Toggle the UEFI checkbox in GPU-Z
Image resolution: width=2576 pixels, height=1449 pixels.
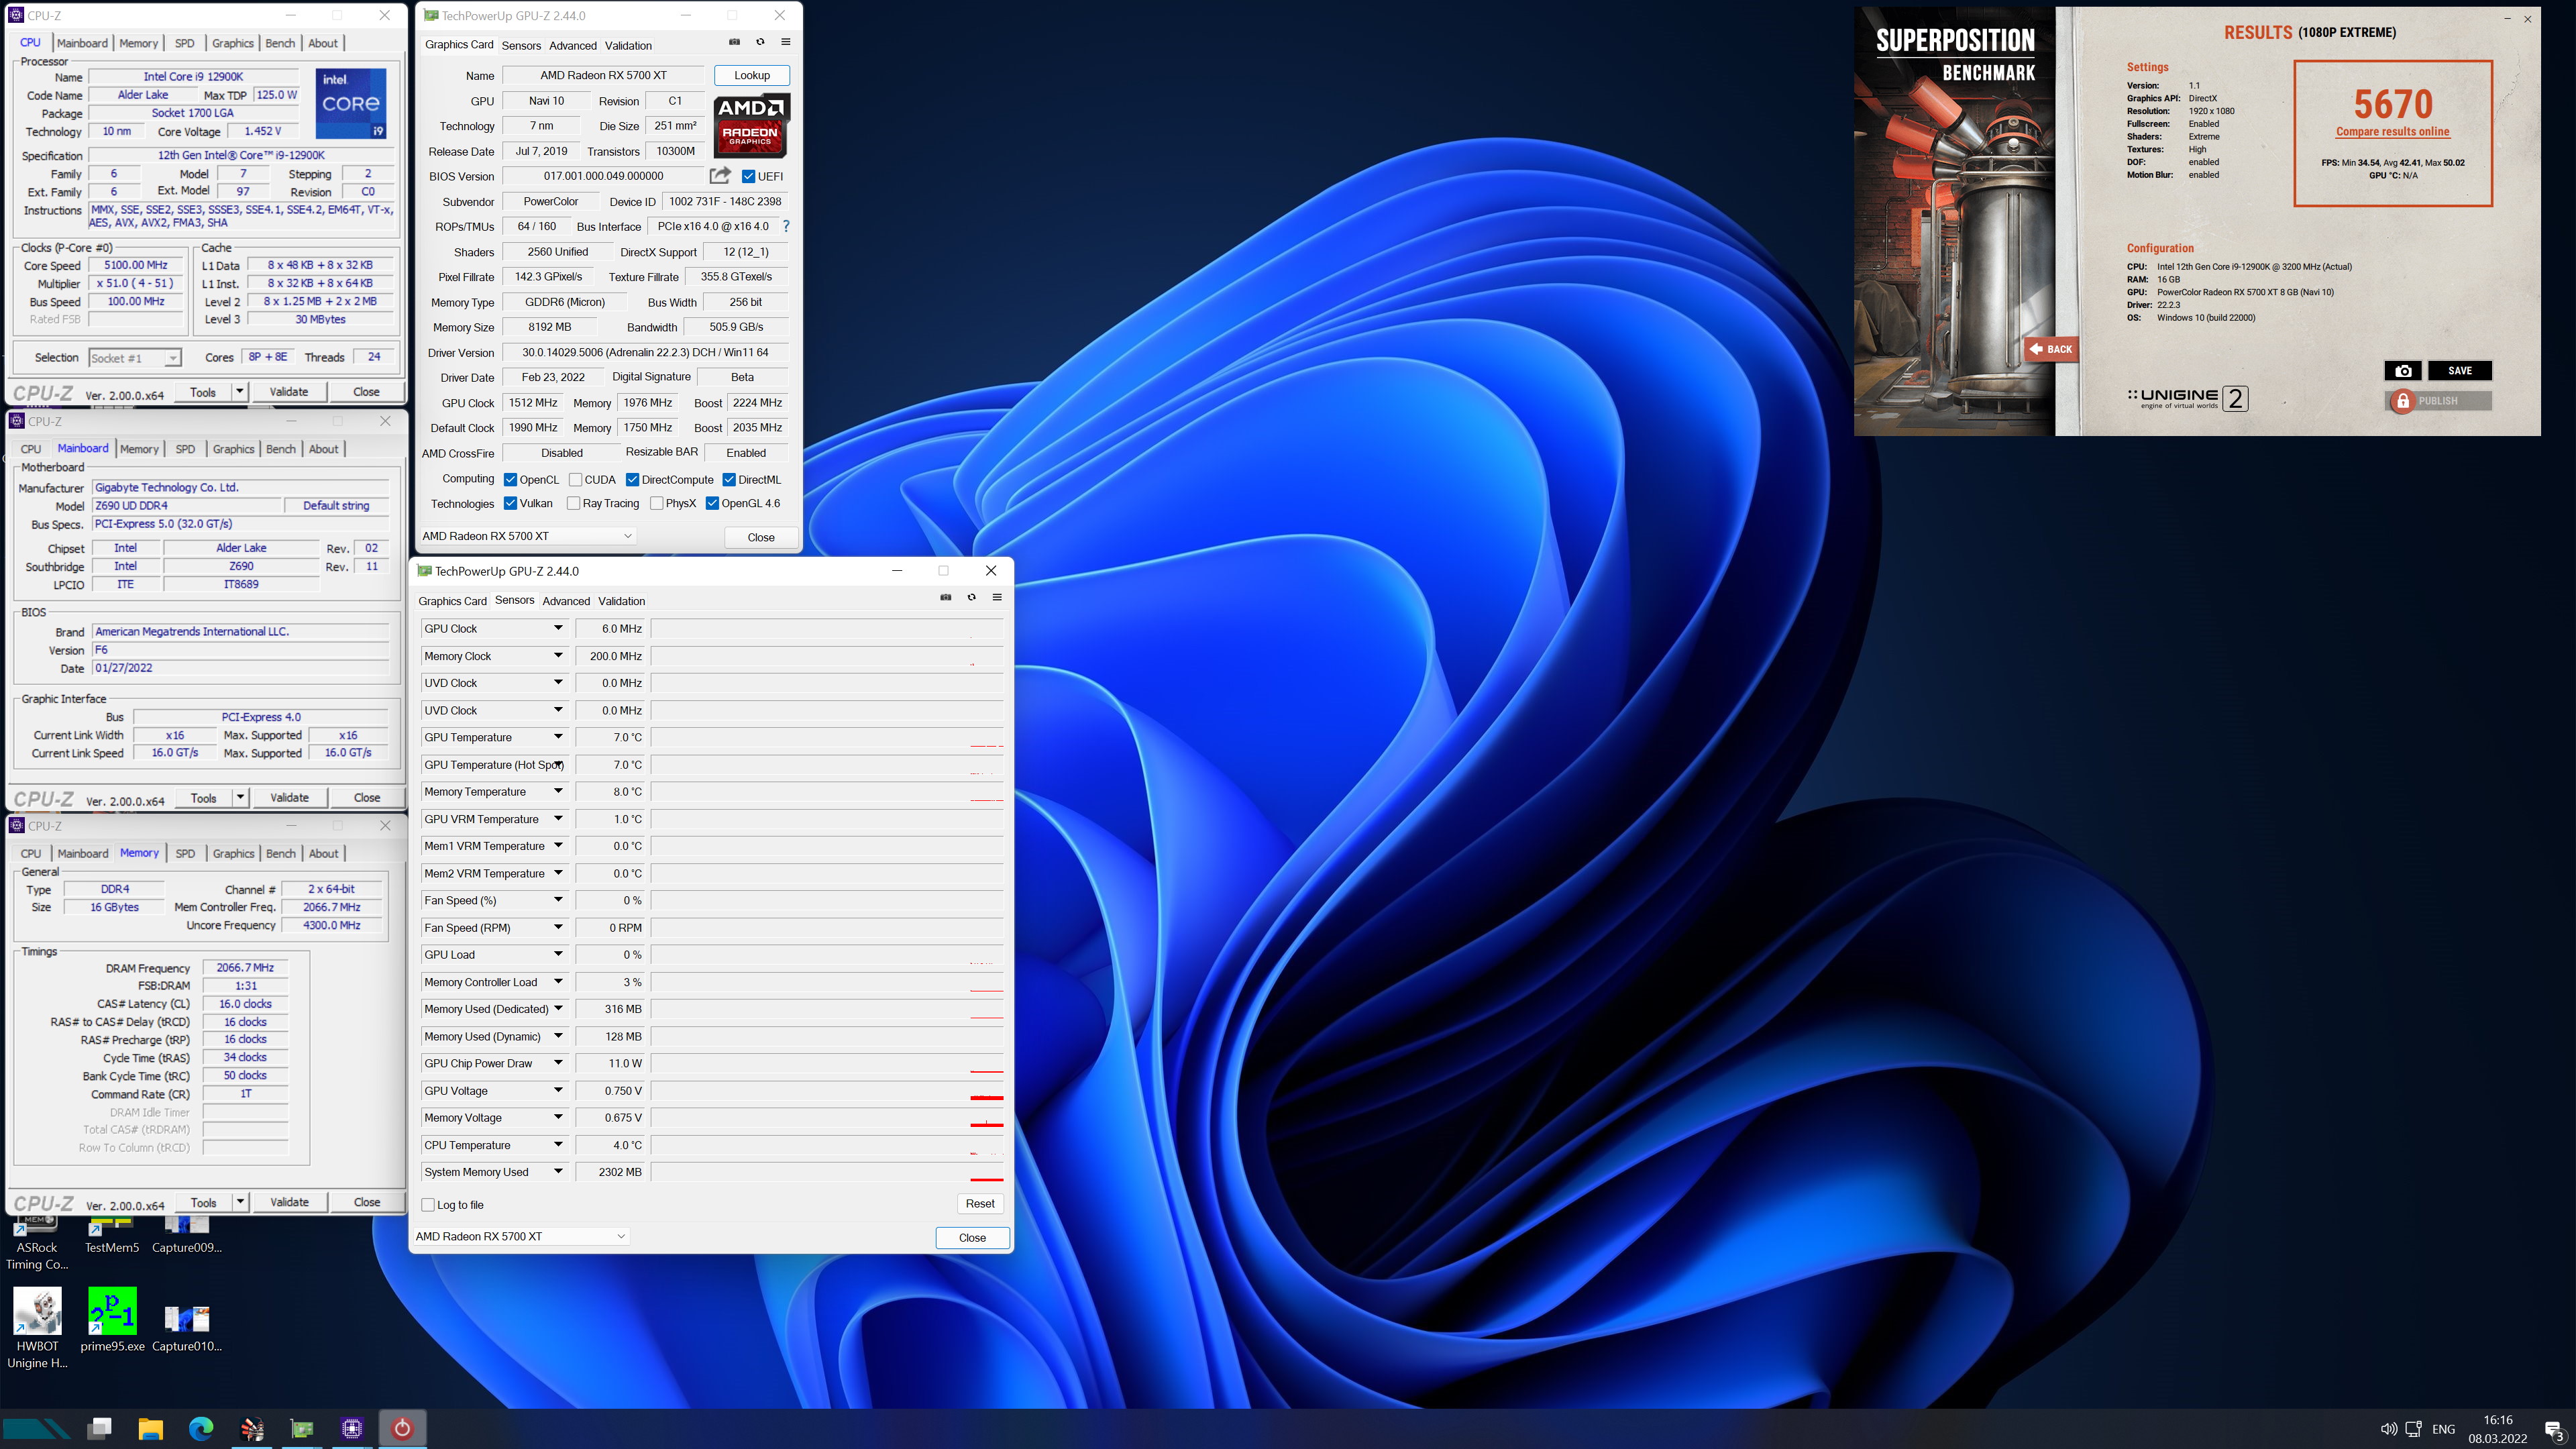[748, 176]
